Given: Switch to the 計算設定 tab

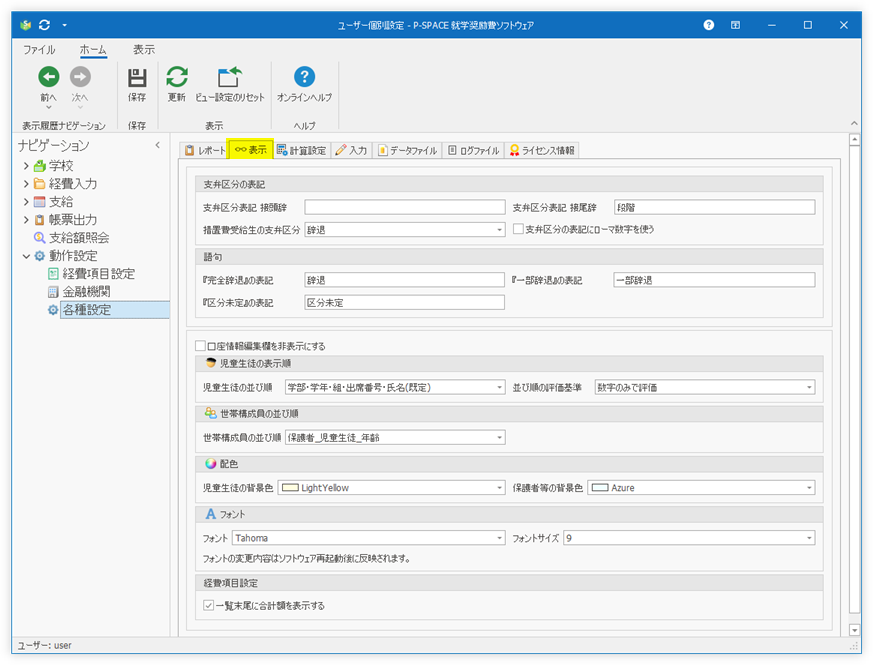Looking at the screenshot, I should click(302, 150).
